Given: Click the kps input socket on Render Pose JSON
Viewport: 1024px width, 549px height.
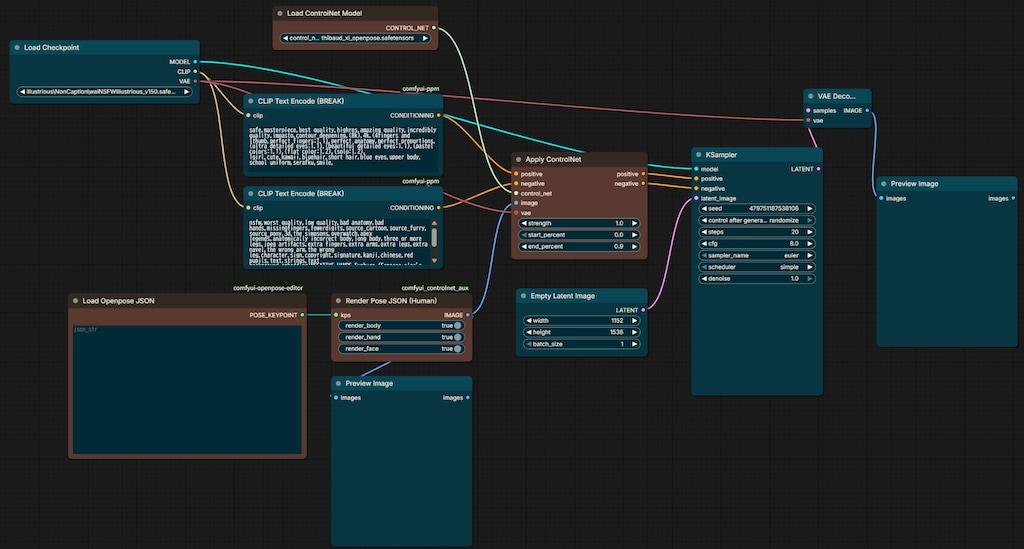Looking at the screenshot, I should tap(336, 315).
